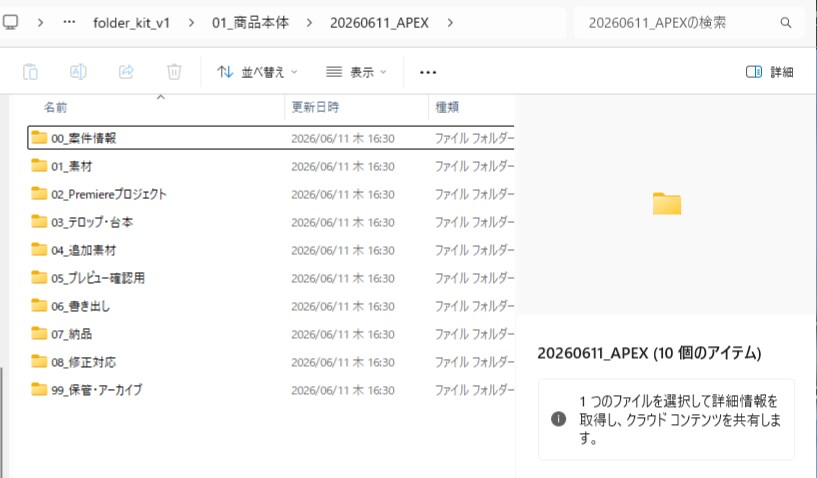
Task: Click the info icon in details pane
Action: point(559,419)
